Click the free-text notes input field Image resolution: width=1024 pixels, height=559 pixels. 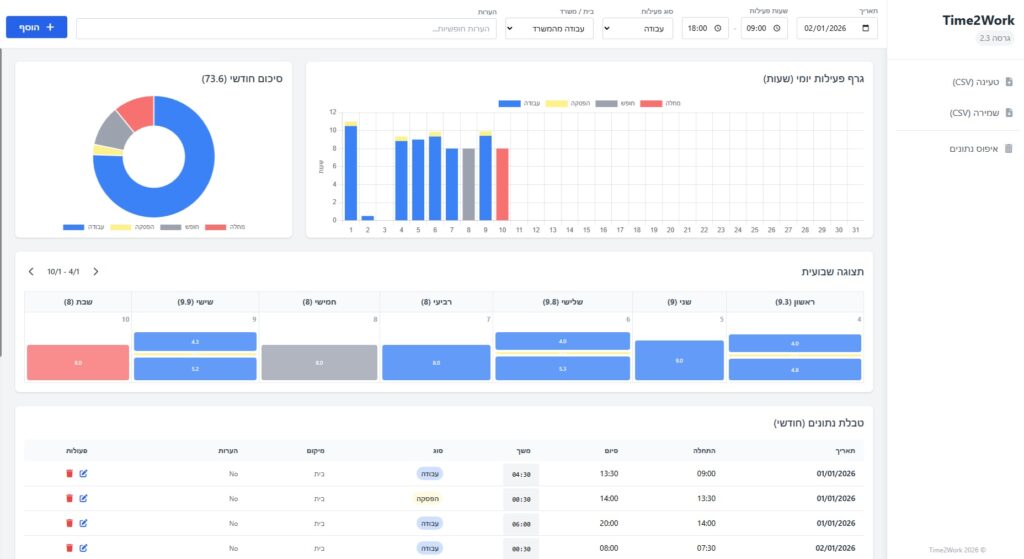point(286,28)
